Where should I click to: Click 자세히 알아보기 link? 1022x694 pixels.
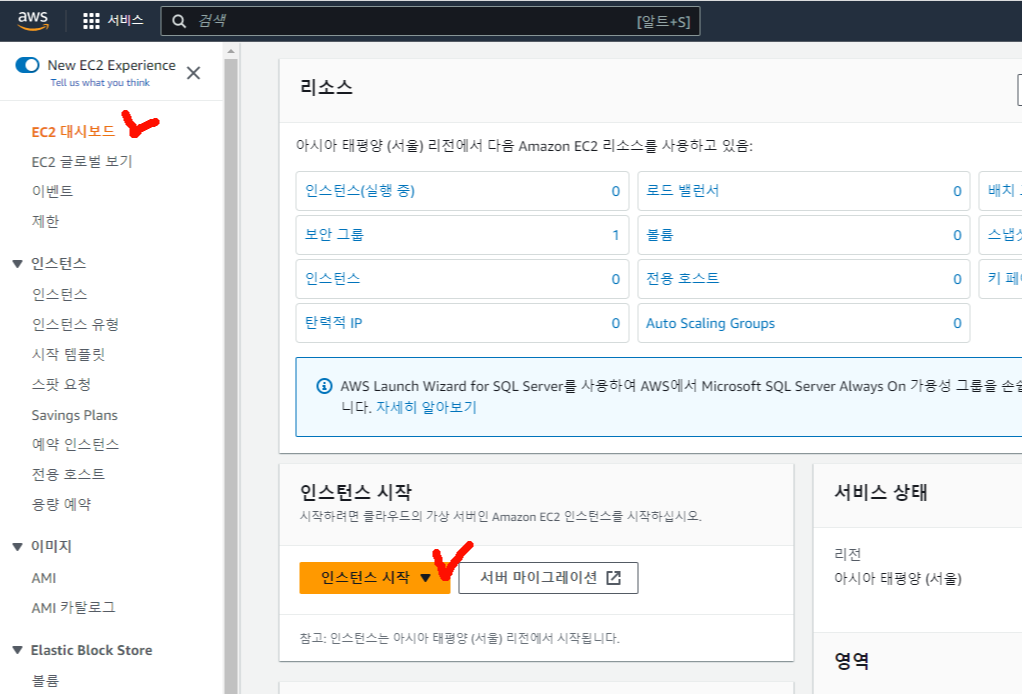(426, 407)
